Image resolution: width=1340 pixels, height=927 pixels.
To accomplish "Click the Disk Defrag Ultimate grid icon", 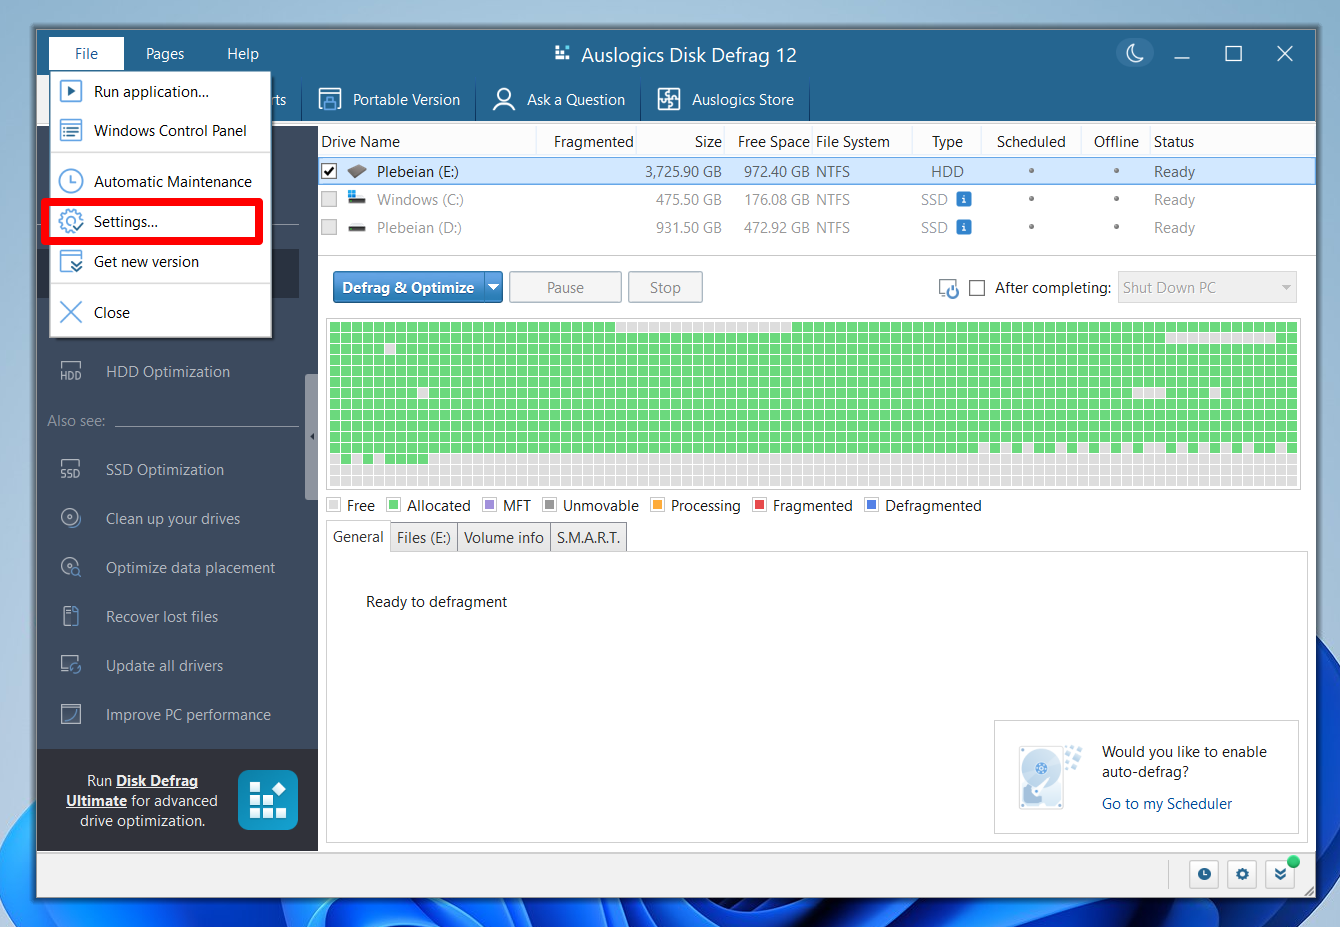I will [x=267, y=800].
